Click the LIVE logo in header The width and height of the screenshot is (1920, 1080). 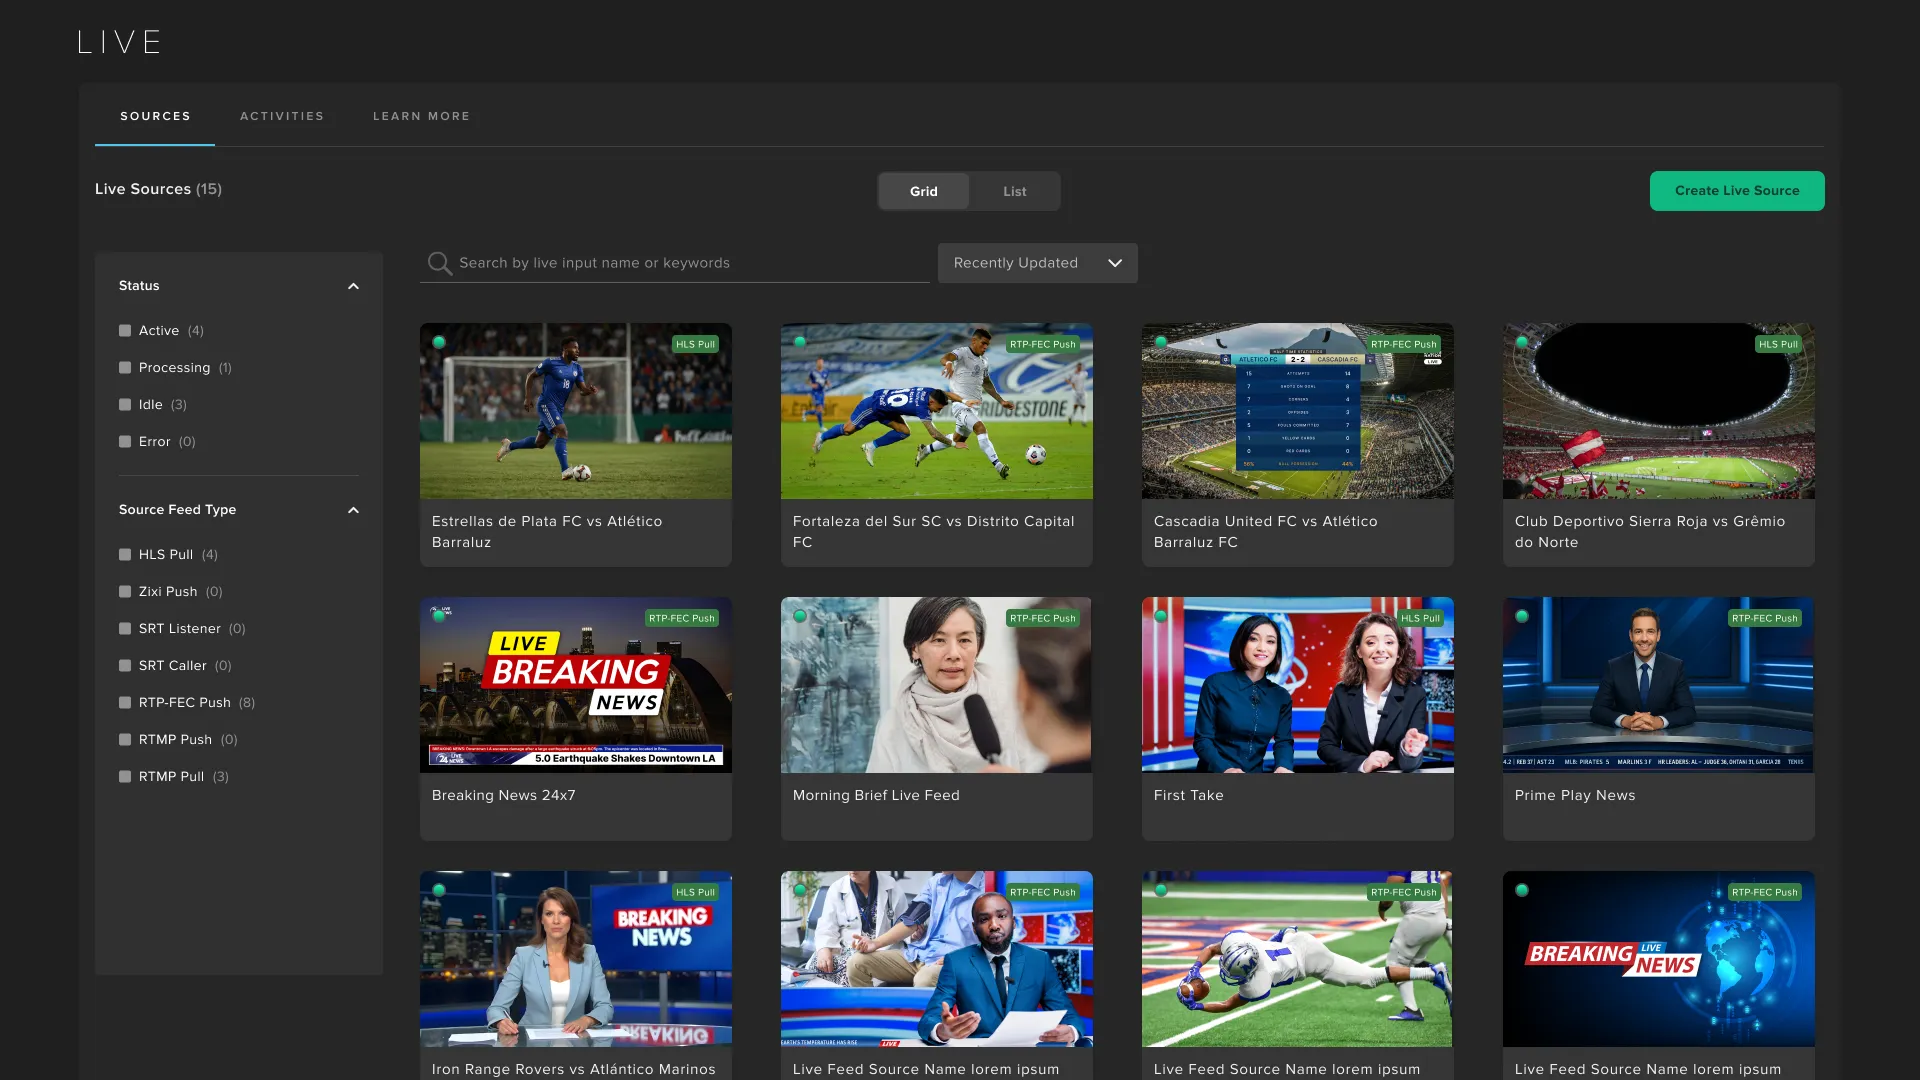tap(119, 42)
